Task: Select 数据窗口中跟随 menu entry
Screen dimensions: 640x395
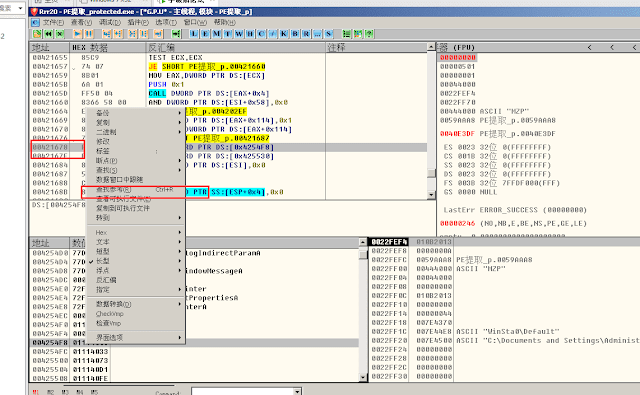Action: pos(136,180)
